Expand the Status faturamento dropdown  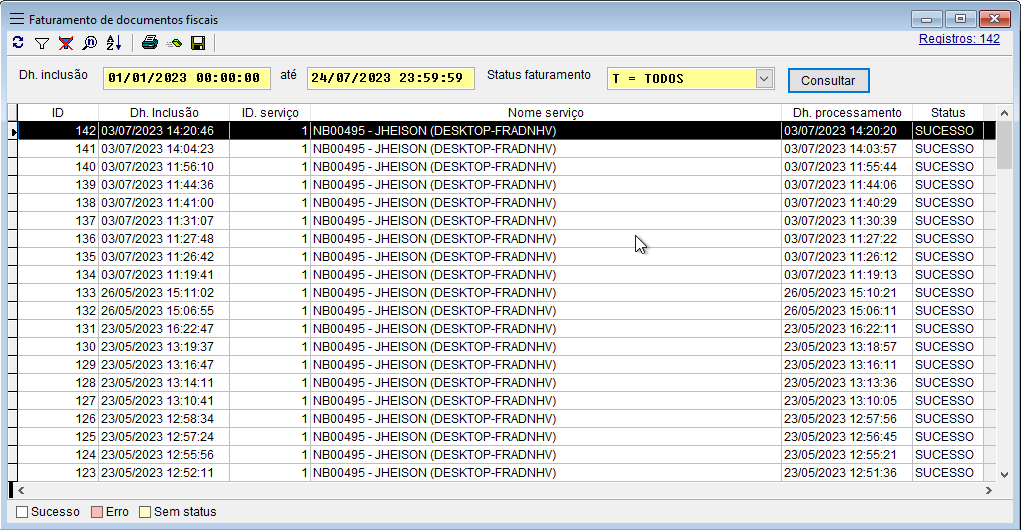[764, 78]
